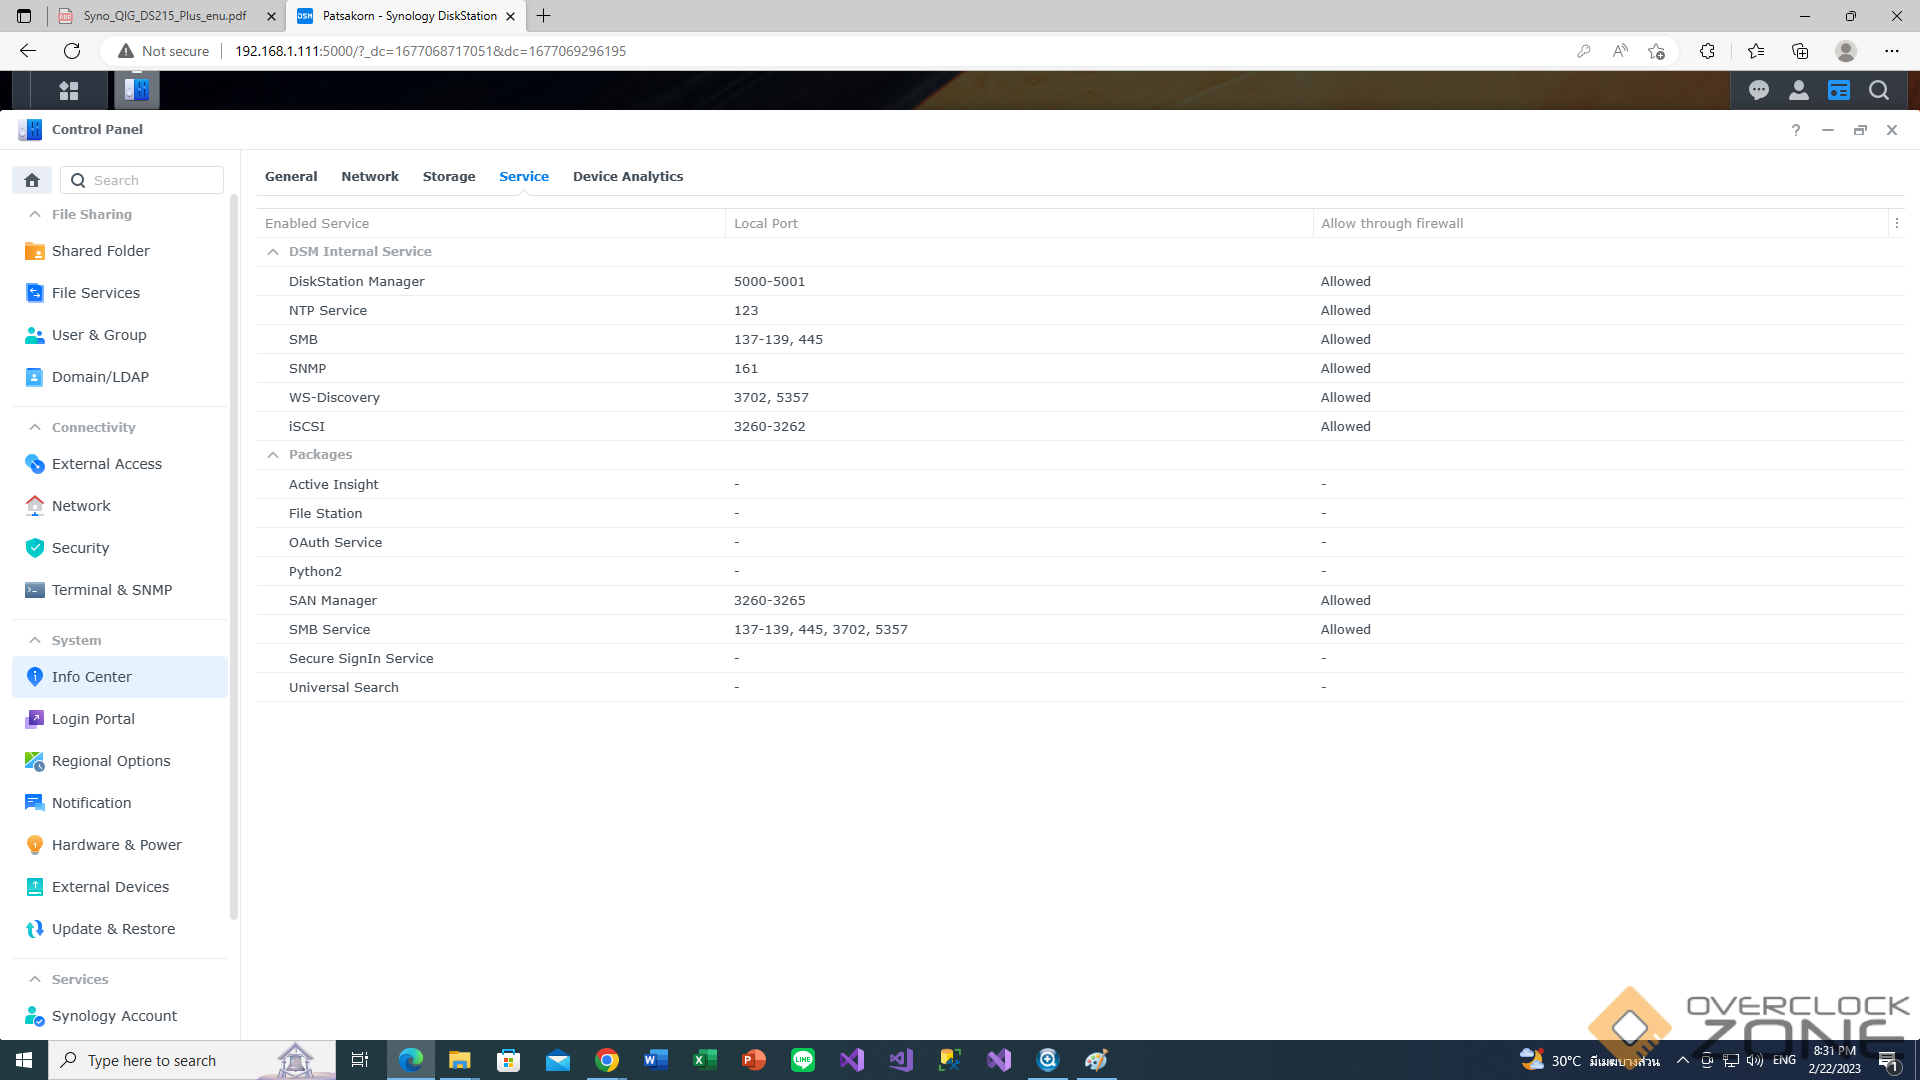The image size is (1920, 1080).
Task: Click the Control Panel help question mark
Action: [x=1795, y=130]
